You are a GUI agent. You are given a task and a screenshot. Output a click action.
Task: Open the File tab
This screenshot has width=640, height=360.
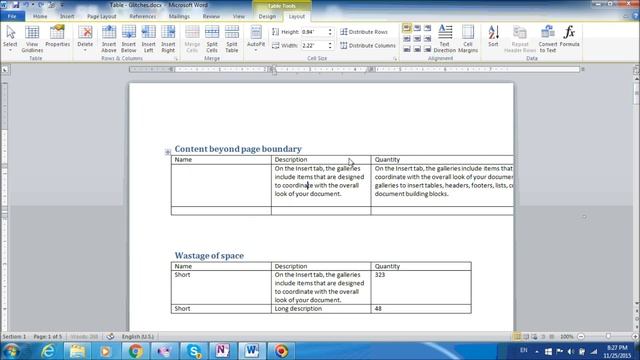click(x=12, y=16)
